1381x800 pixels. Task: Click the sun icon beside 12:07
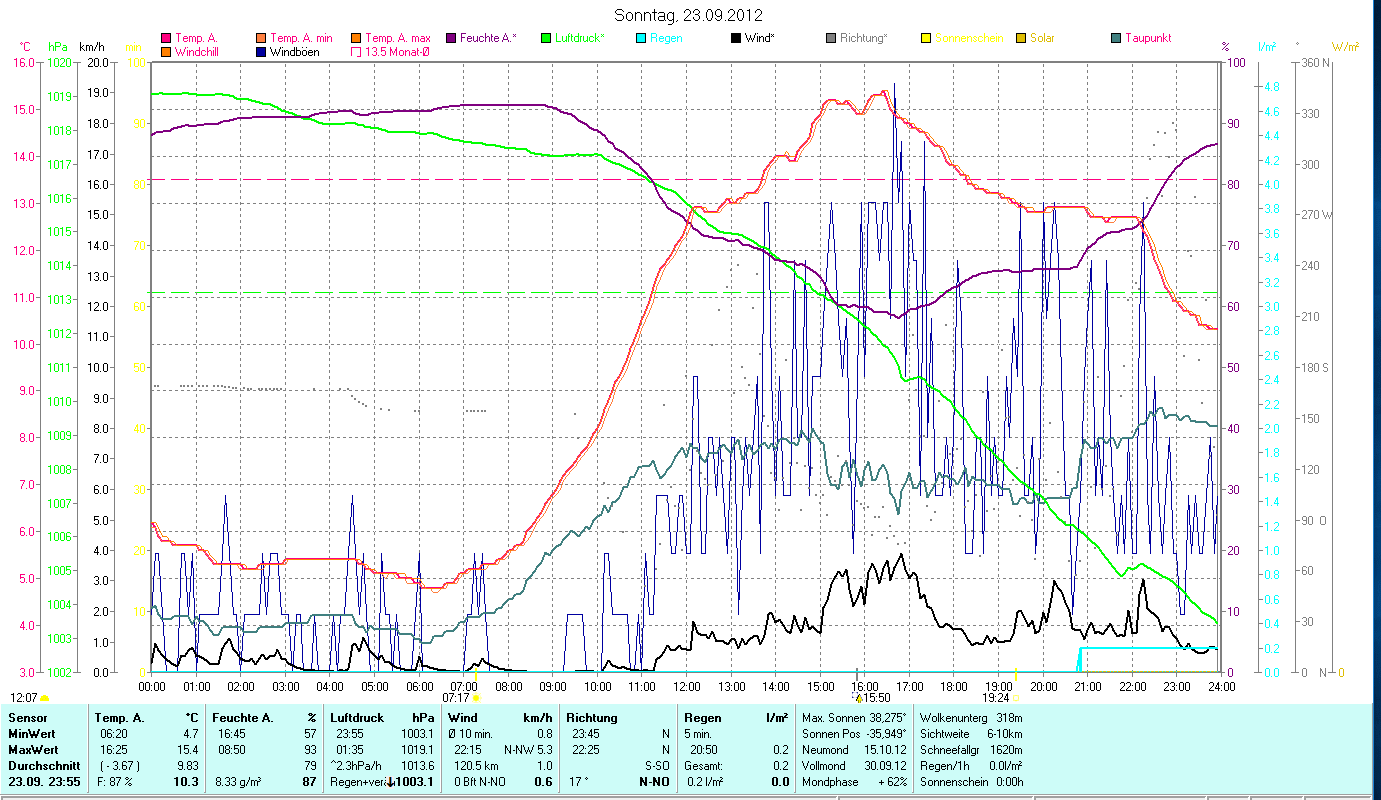tap(44, 698)
